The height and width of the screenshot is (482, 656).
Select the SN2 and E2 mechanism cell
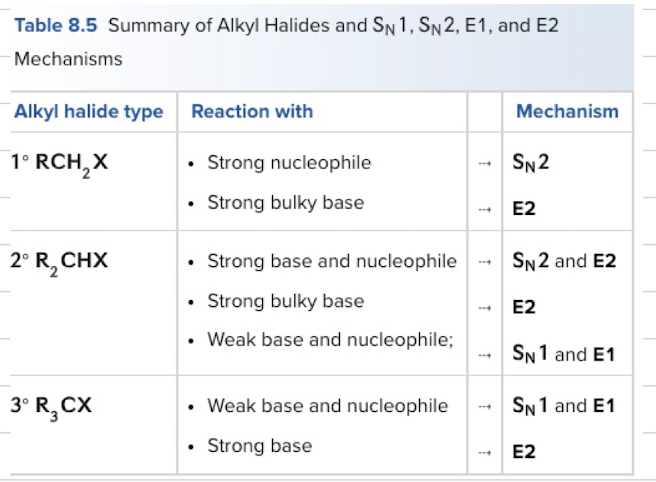(564, 262)
